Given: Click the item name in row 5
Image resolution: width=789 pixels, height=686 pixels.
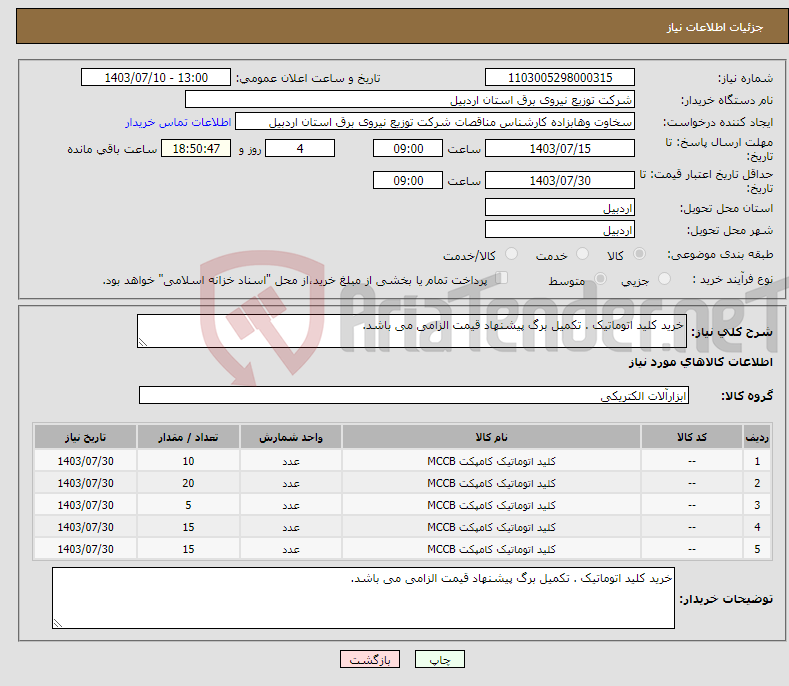Looking at the screenshot, I should pos(491,550).
